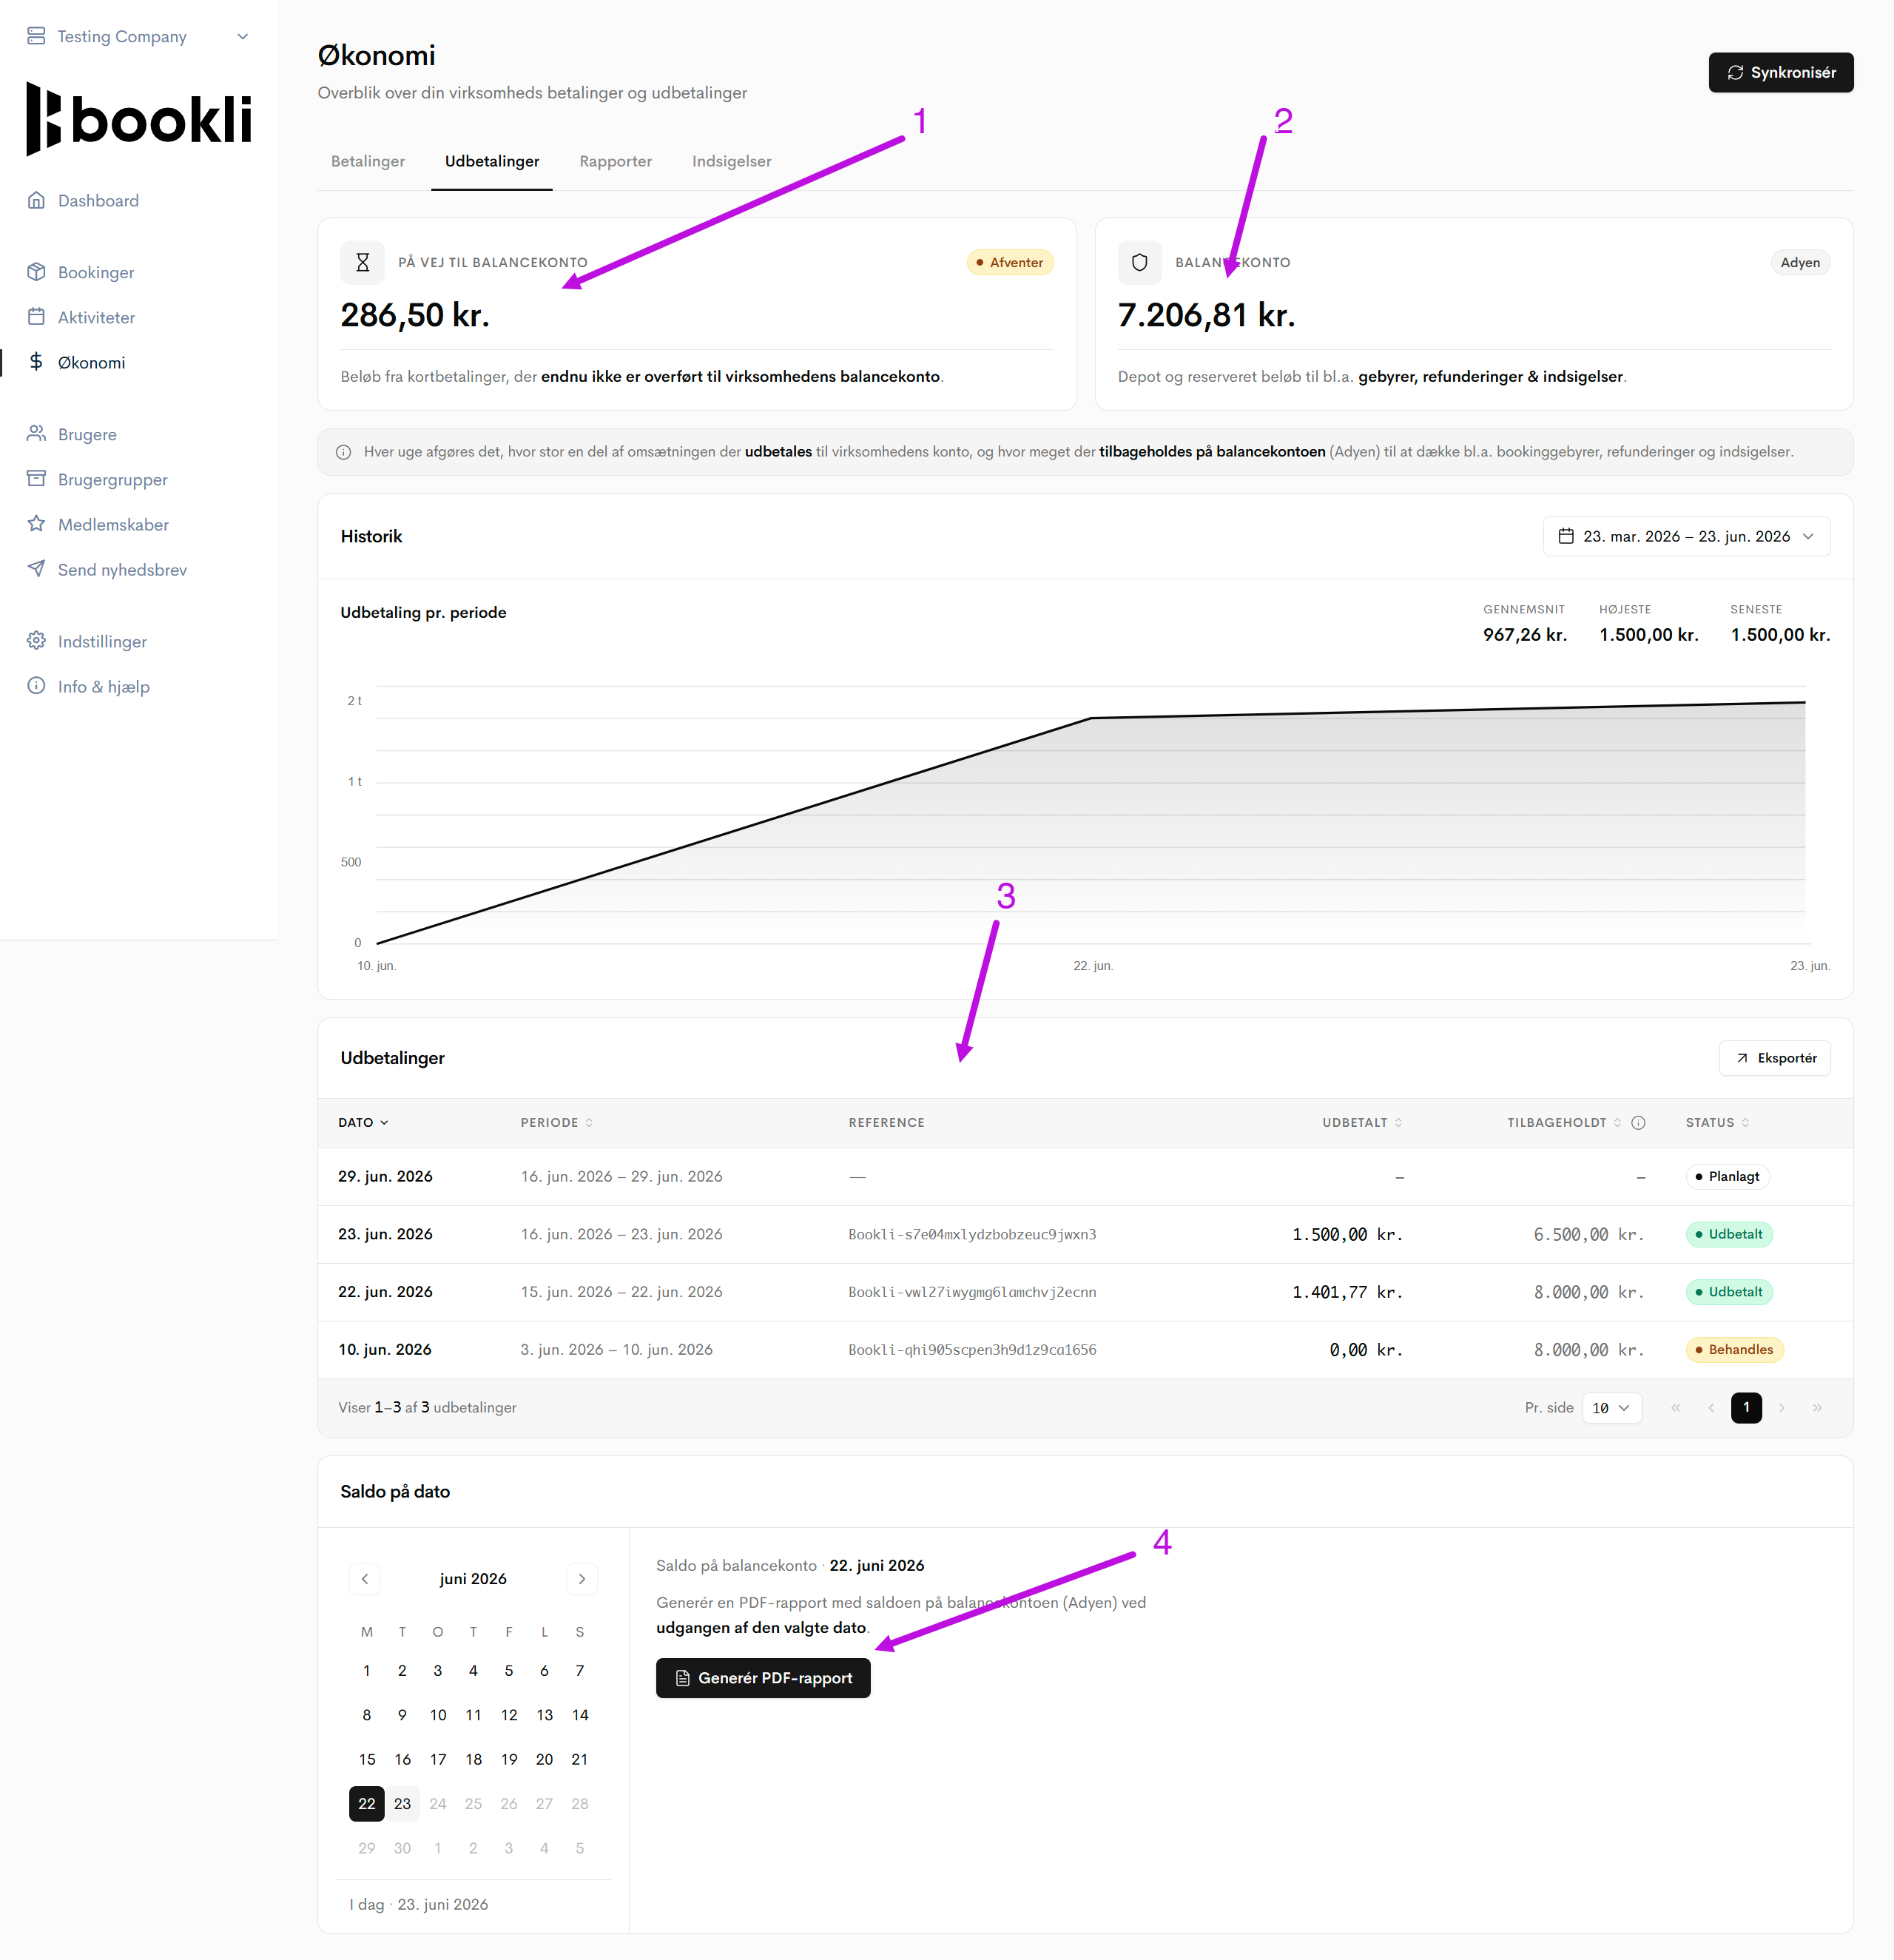Open Indstillinger via the gear icon
Viewport: 1894px width, 1960px height.
coord(36,641)
